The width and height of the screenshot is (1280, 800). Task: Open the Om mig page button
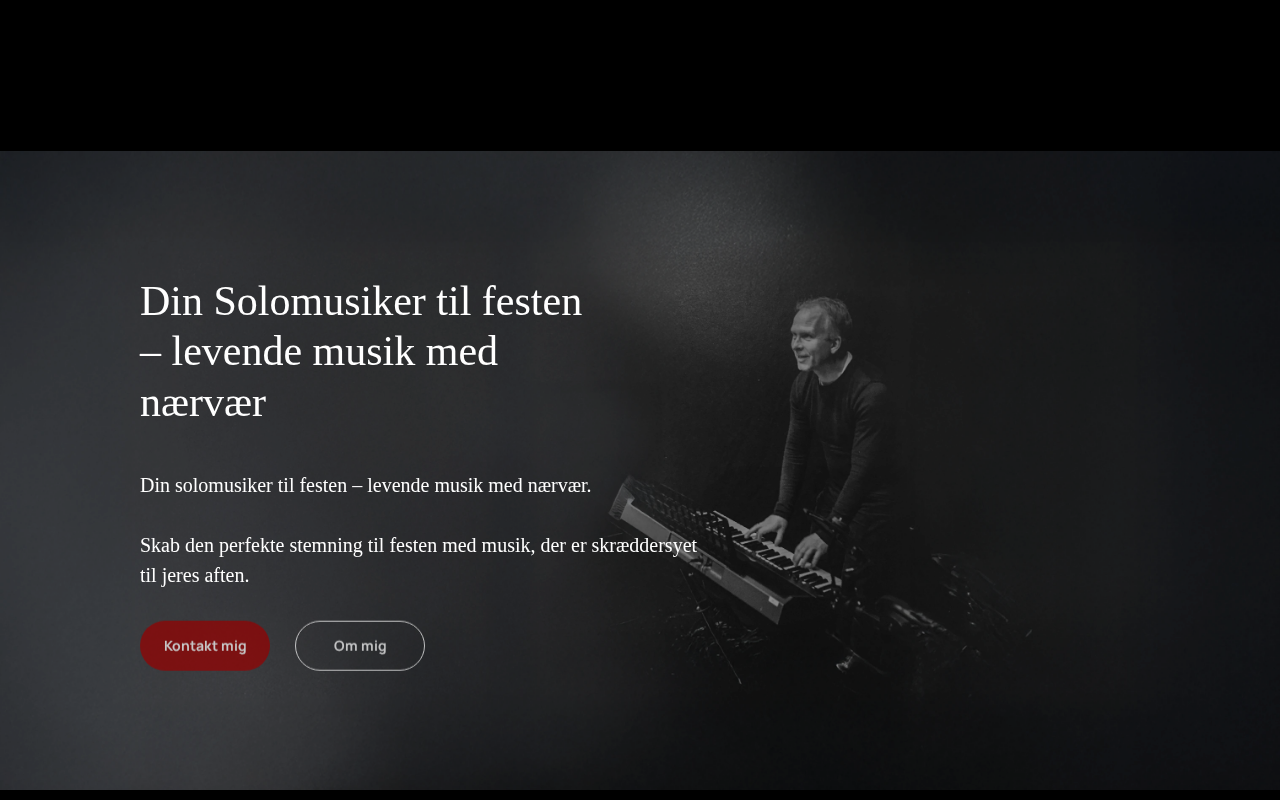click(x=360, y=646)
